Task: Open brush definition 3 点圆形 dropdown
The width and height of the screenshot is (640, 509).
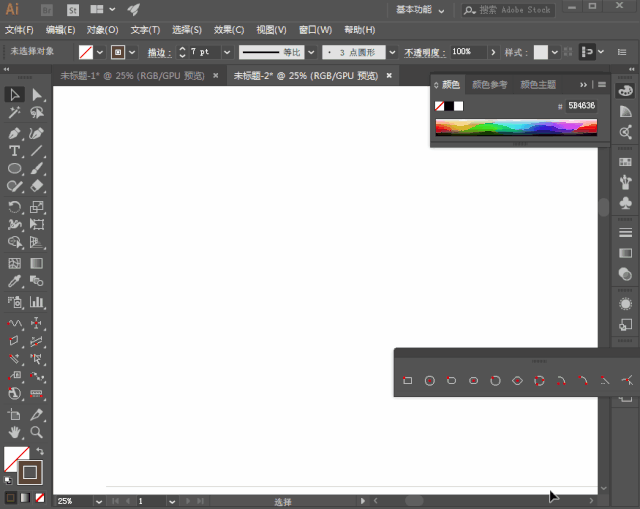Action: pos(392,52)
